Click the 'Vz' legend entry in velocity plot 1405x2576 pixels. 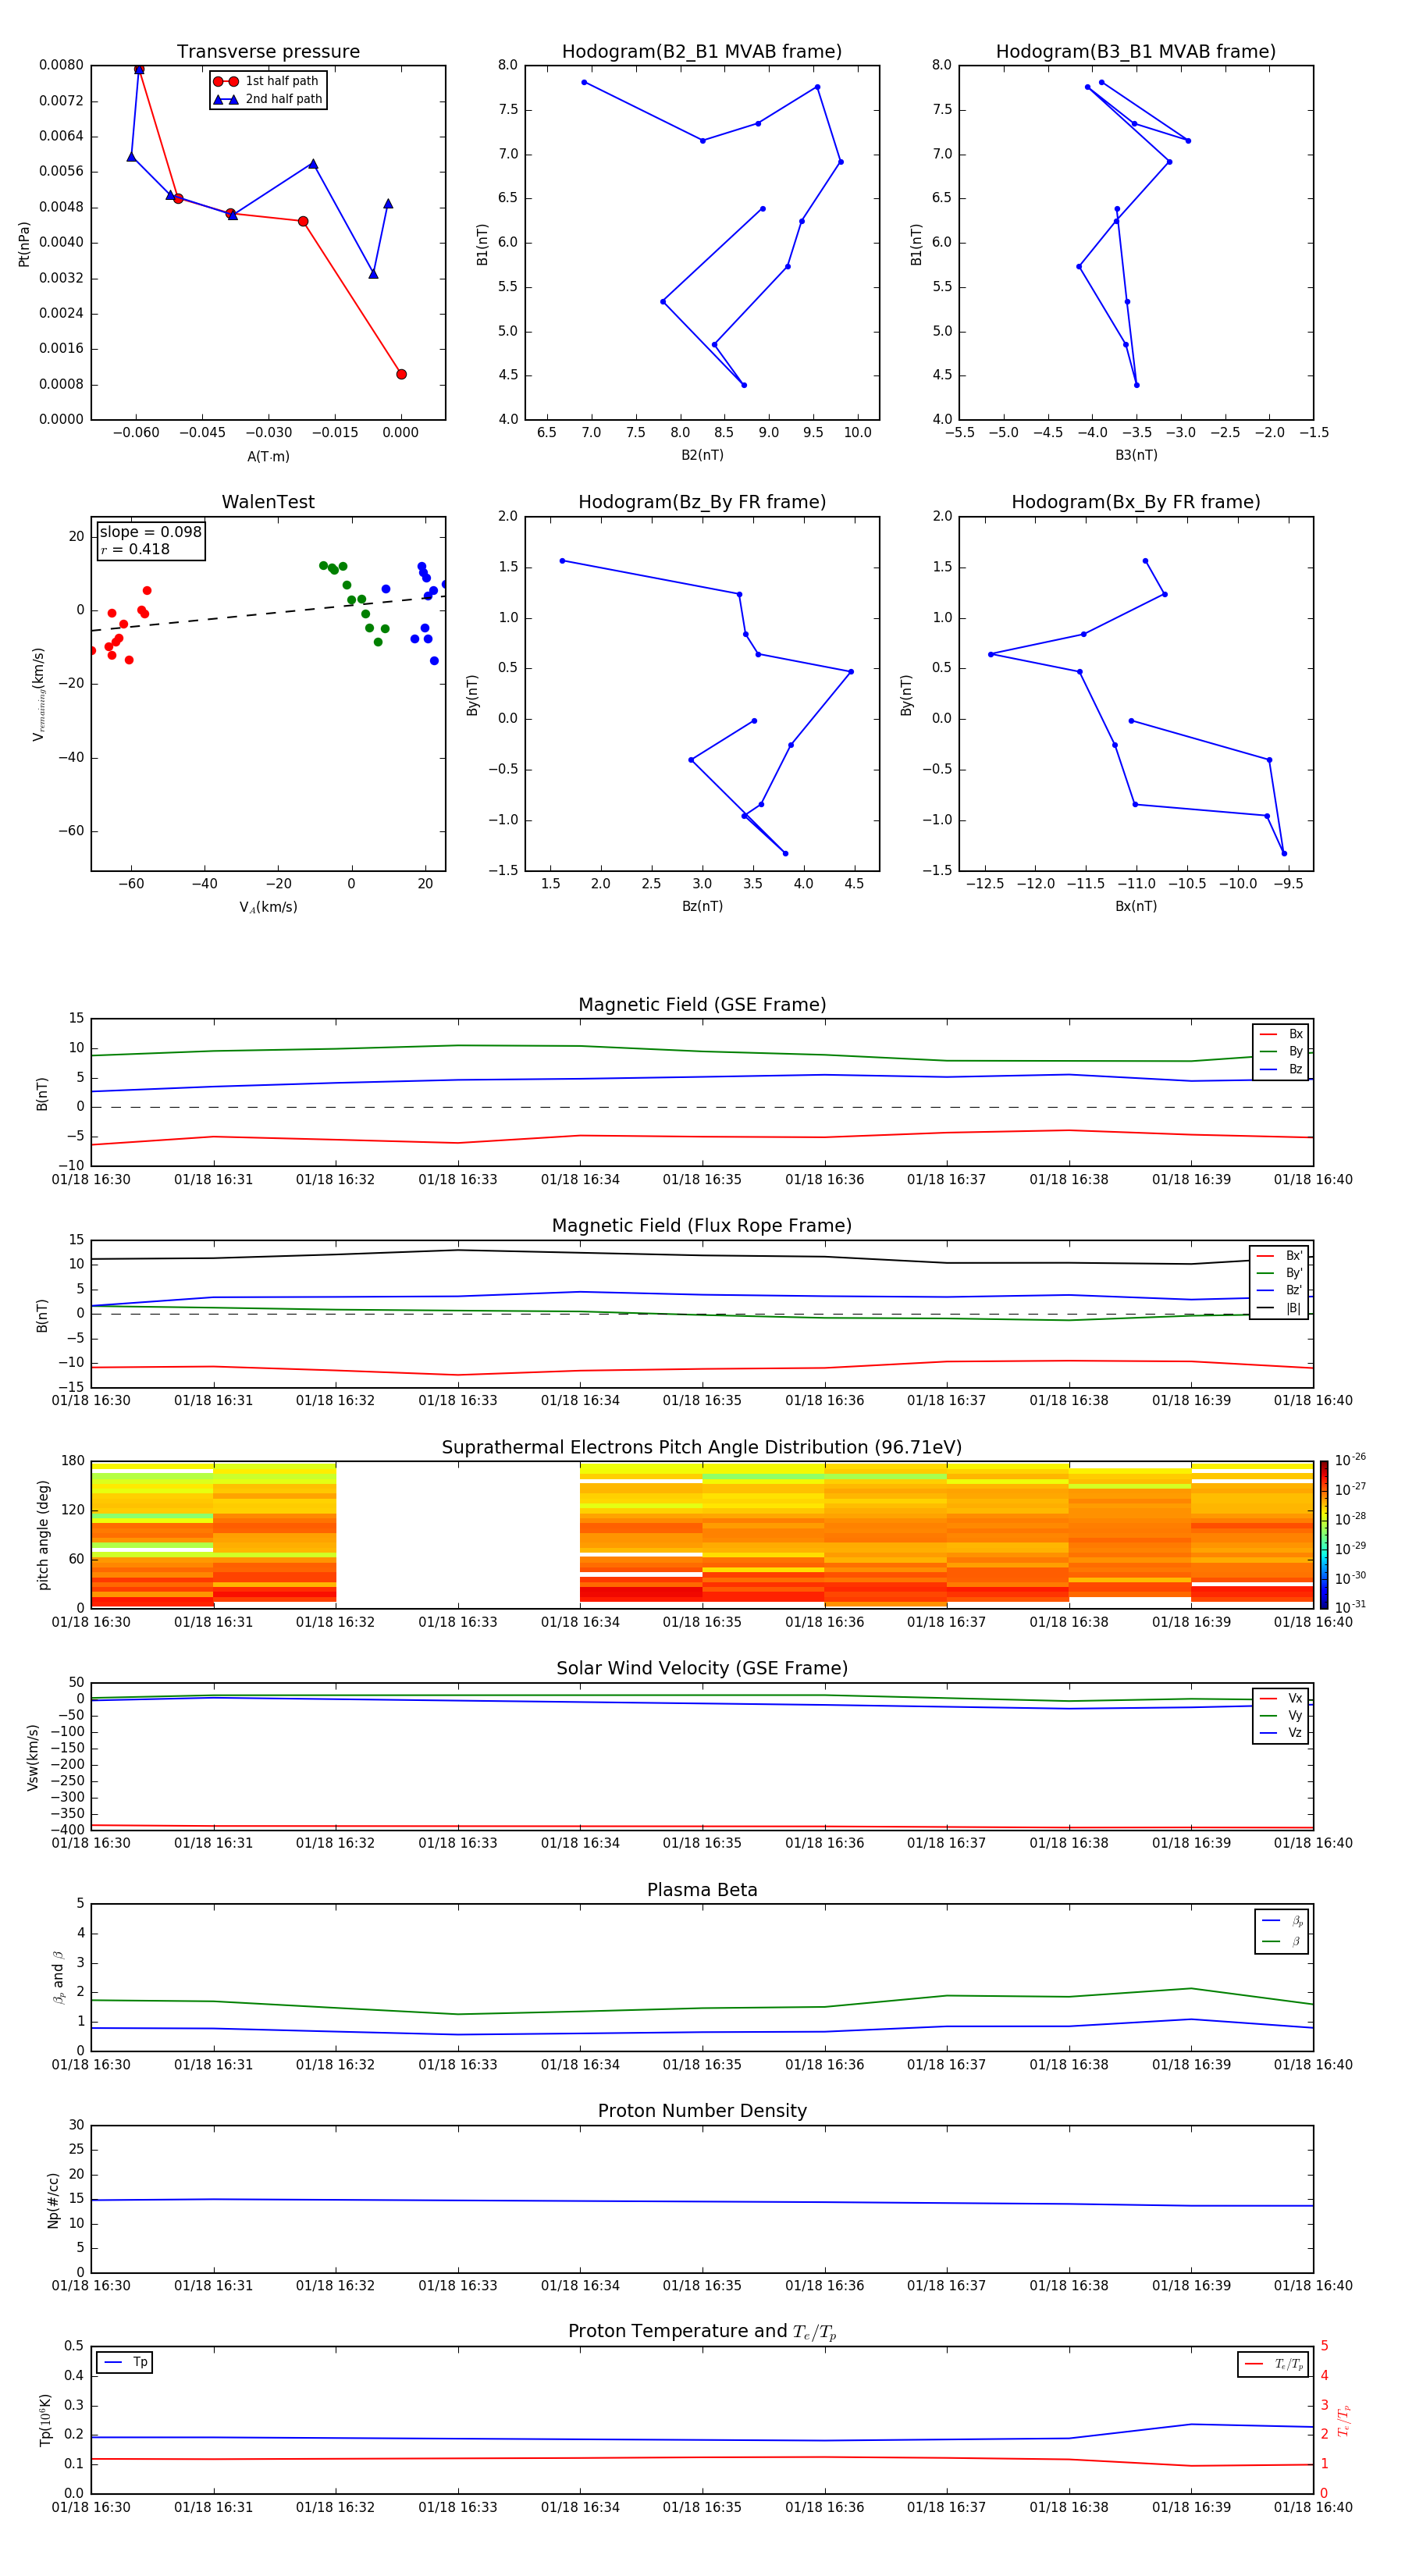(x=1281, y=1732)
